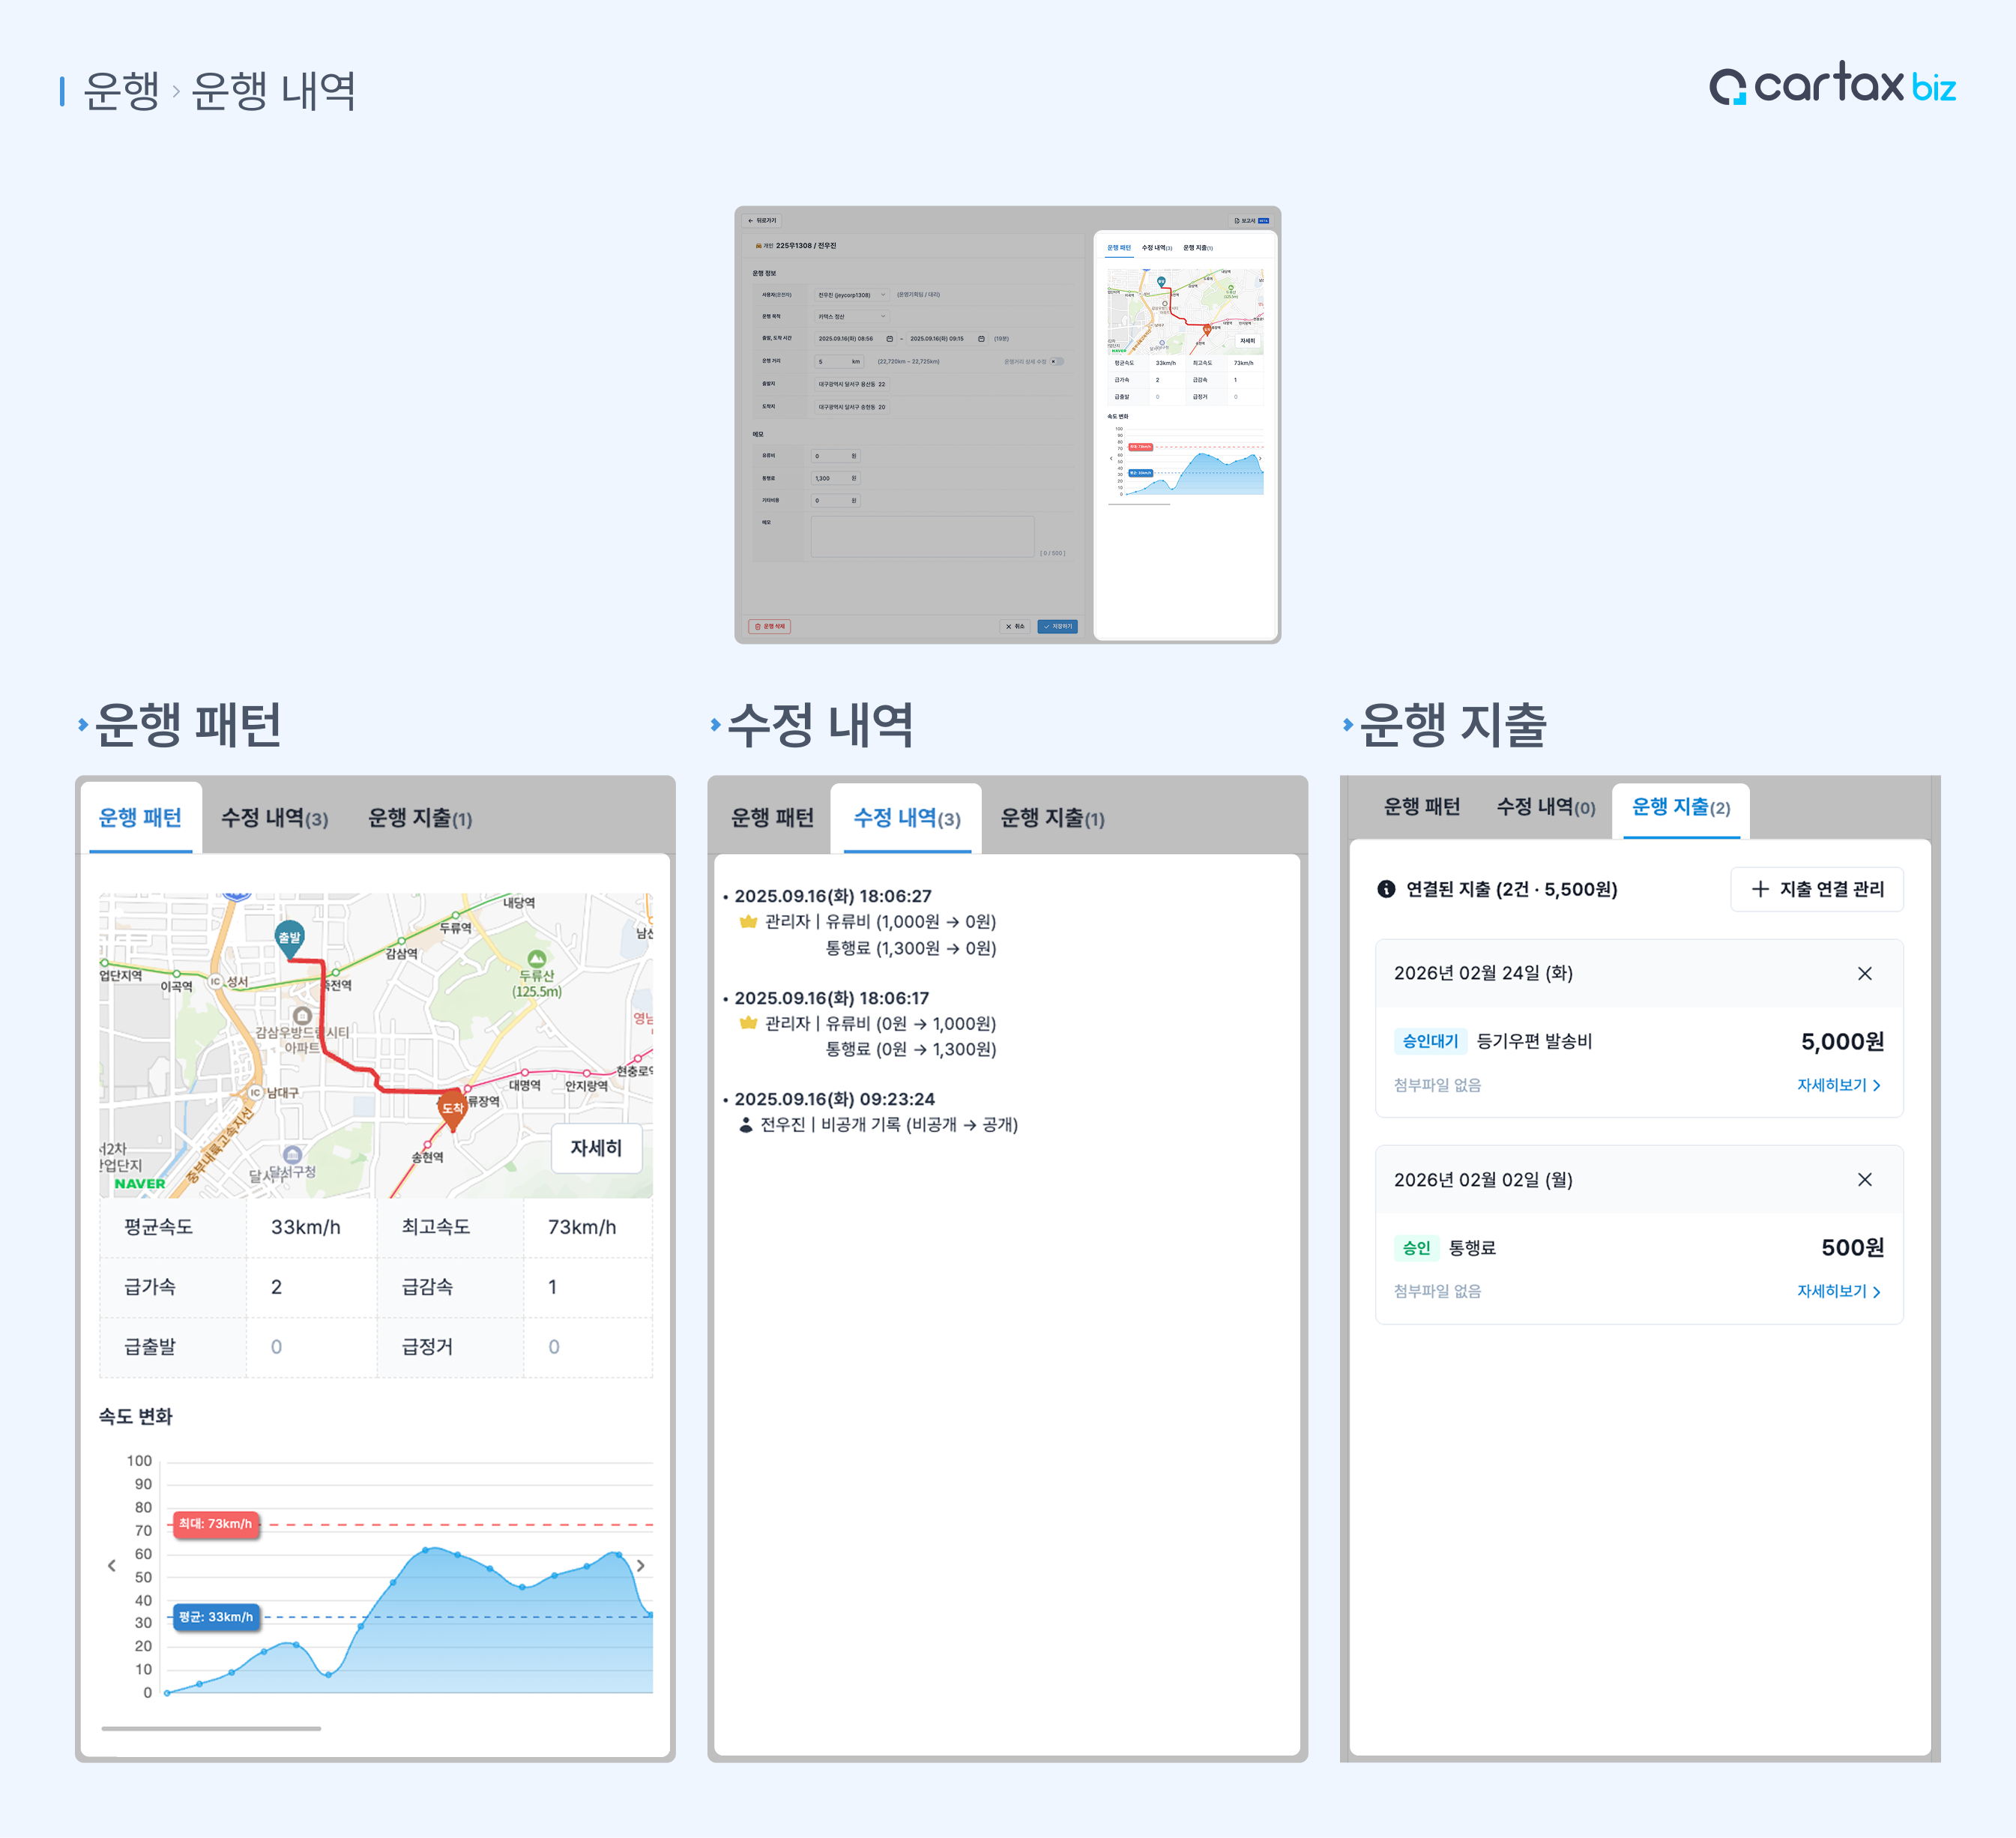The height and width of the screenshot is (1838, 2016).
Task: Click info icon beside 연결된 지출
Action: pos(1386,888)
